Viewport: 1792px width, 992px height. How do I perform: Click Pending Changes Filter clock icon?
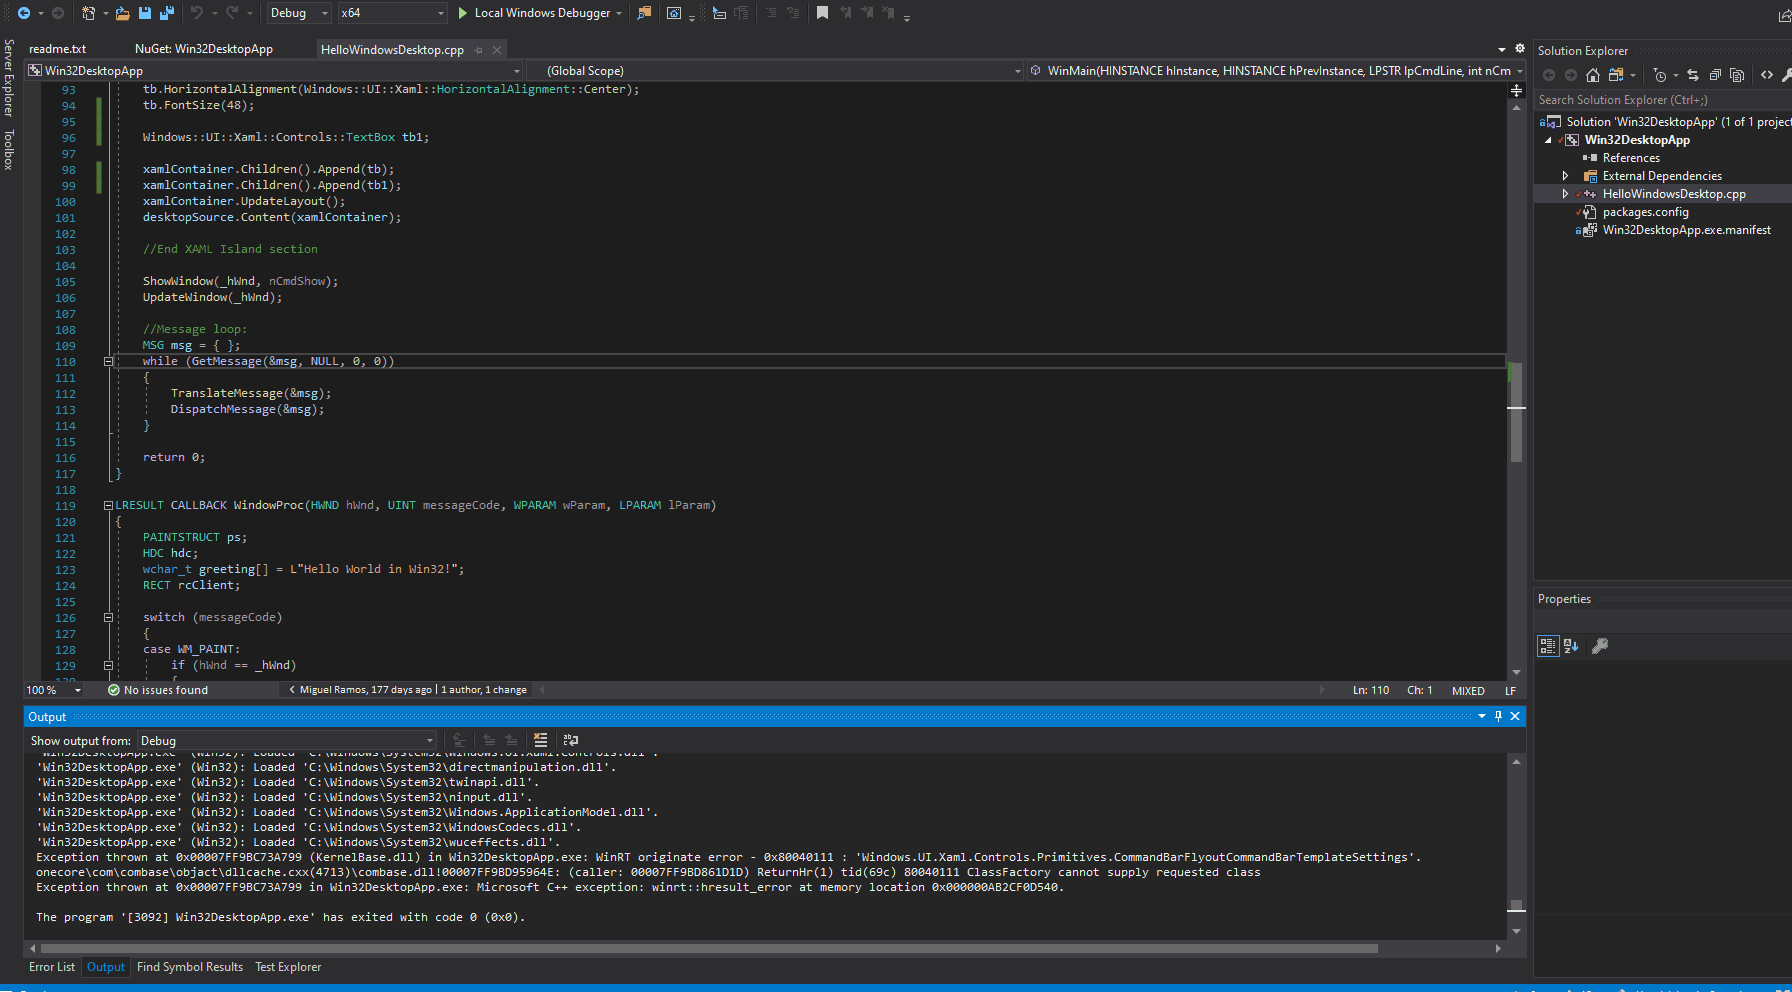pos(1660,75)
